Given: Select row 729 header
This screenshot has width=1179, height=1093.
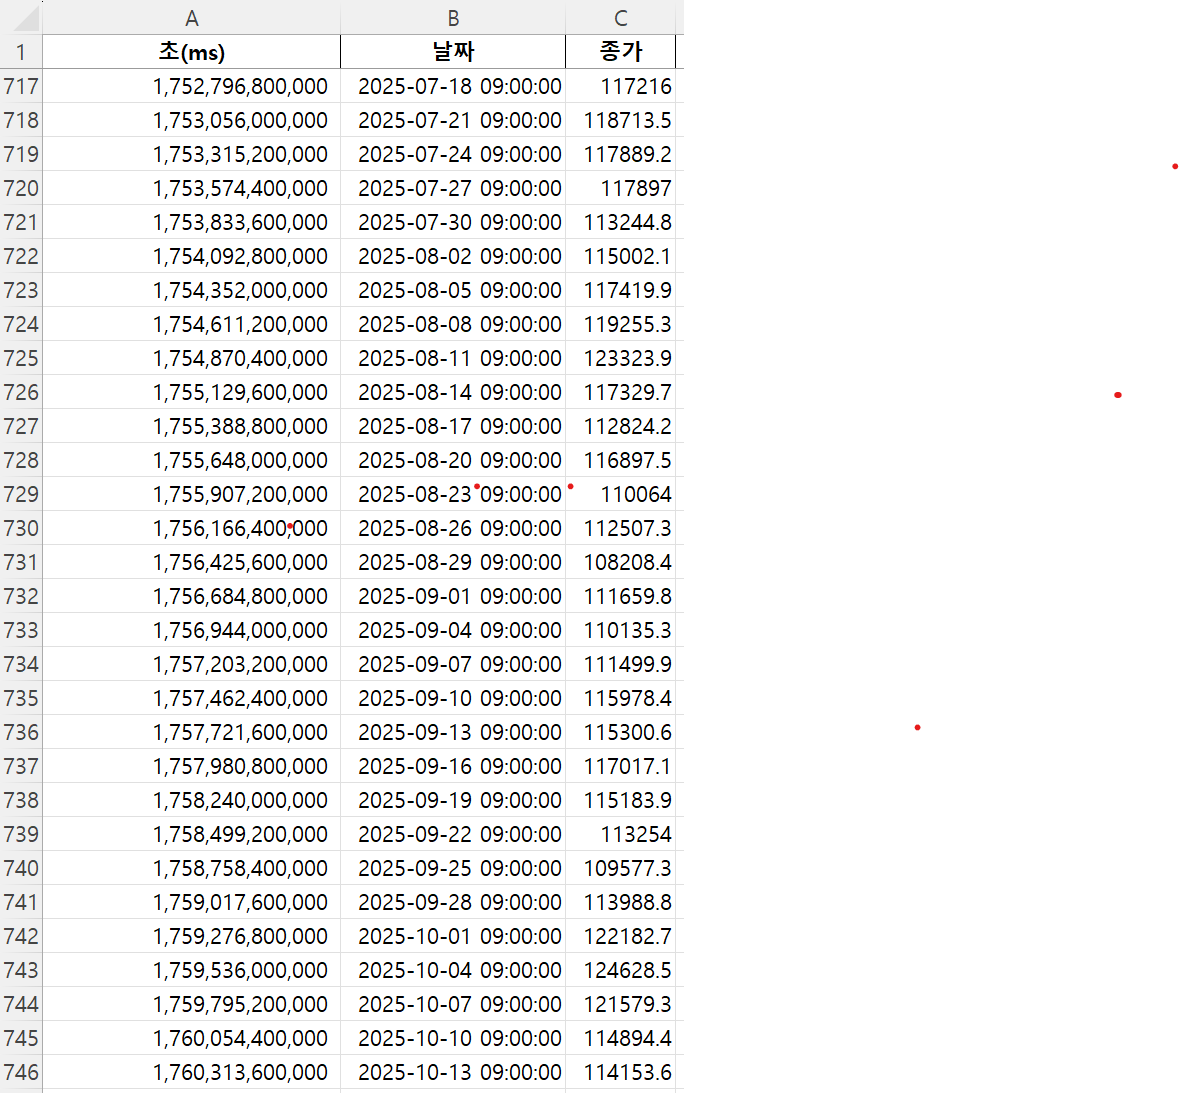Looking at the screenshot, I should pyautogui.click(x=21, y=494).
